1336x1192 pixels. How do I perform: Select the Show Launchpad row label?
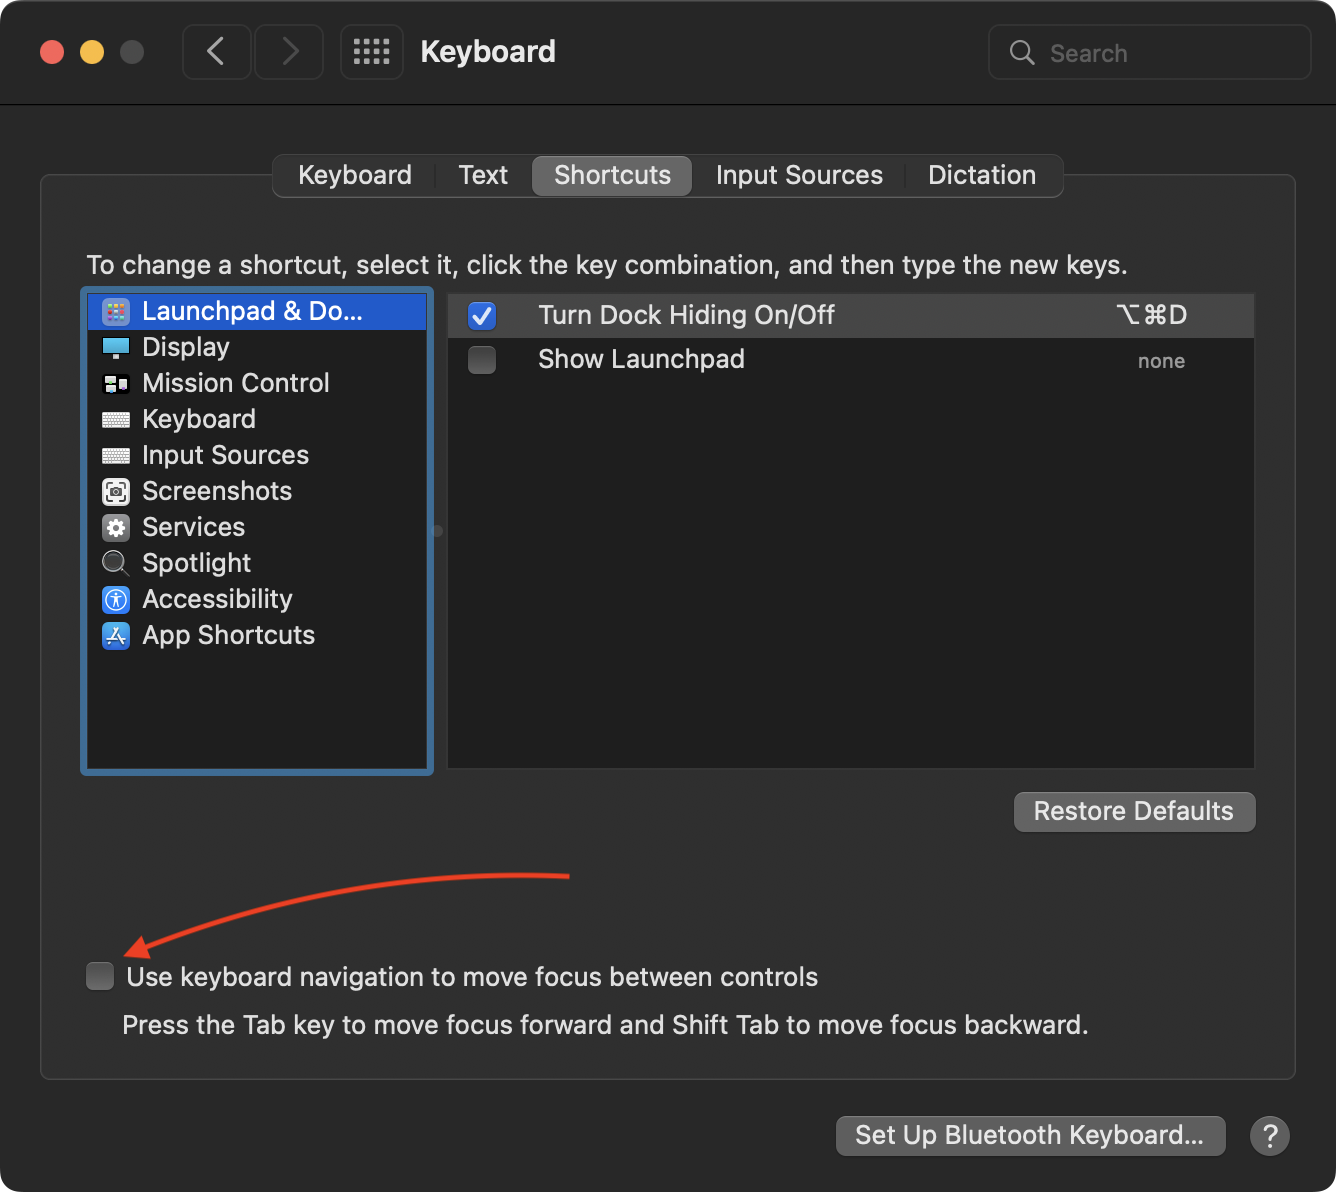coord(641,360)
